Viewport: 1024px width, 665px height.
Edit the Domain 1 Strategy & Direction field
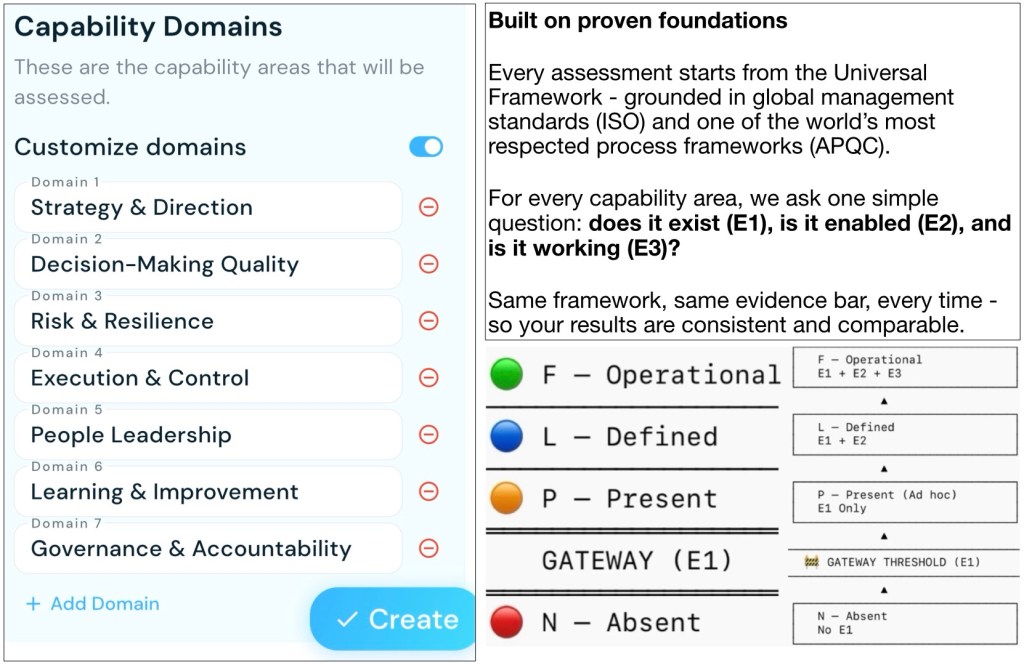click(208, 207)
